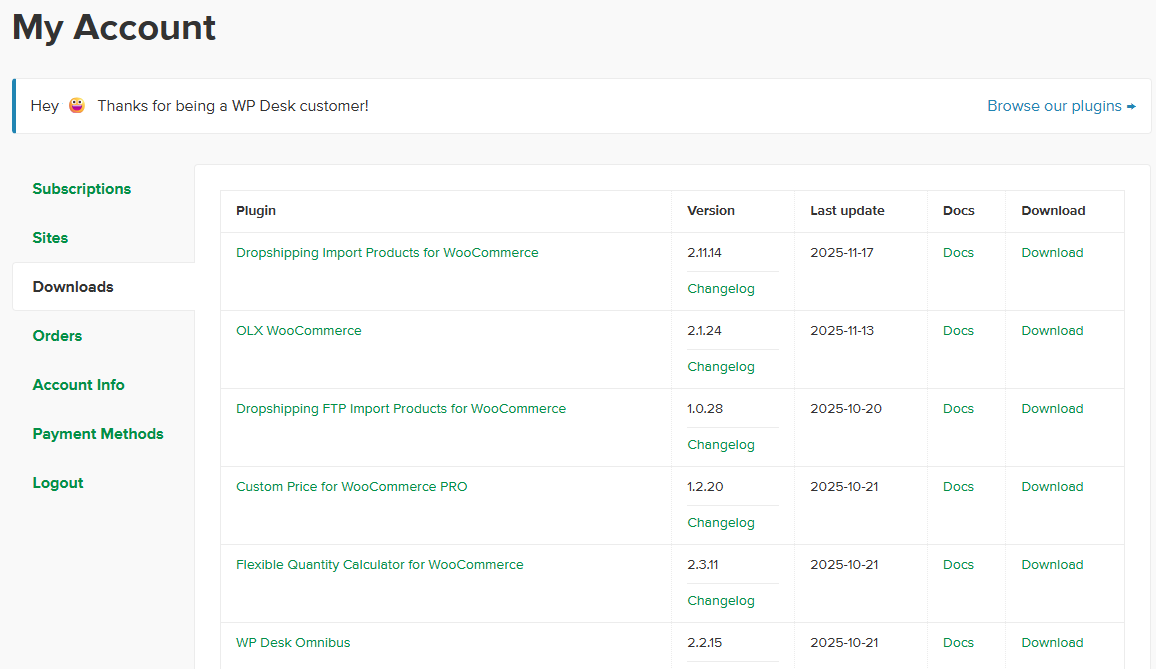View Changelog for version 2.11.14
This screenshot has width=1156, height=669.
tap(721, 289)
